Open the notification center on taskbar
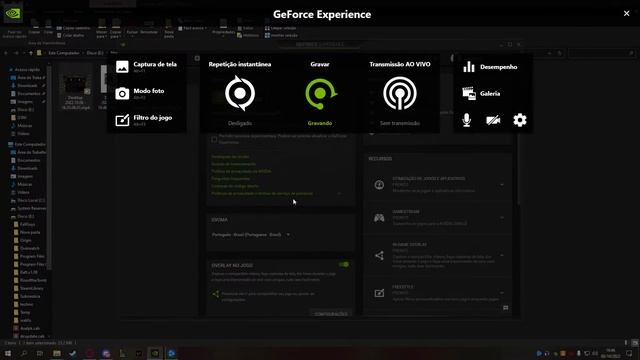640x360 pixels. point(629,353)
